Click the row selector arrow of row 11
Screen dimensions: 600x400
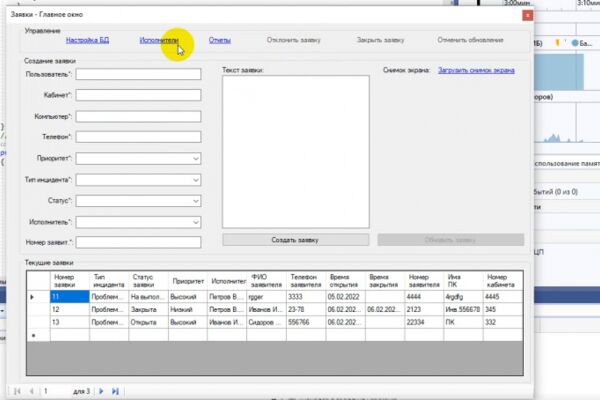pos(32,297)
